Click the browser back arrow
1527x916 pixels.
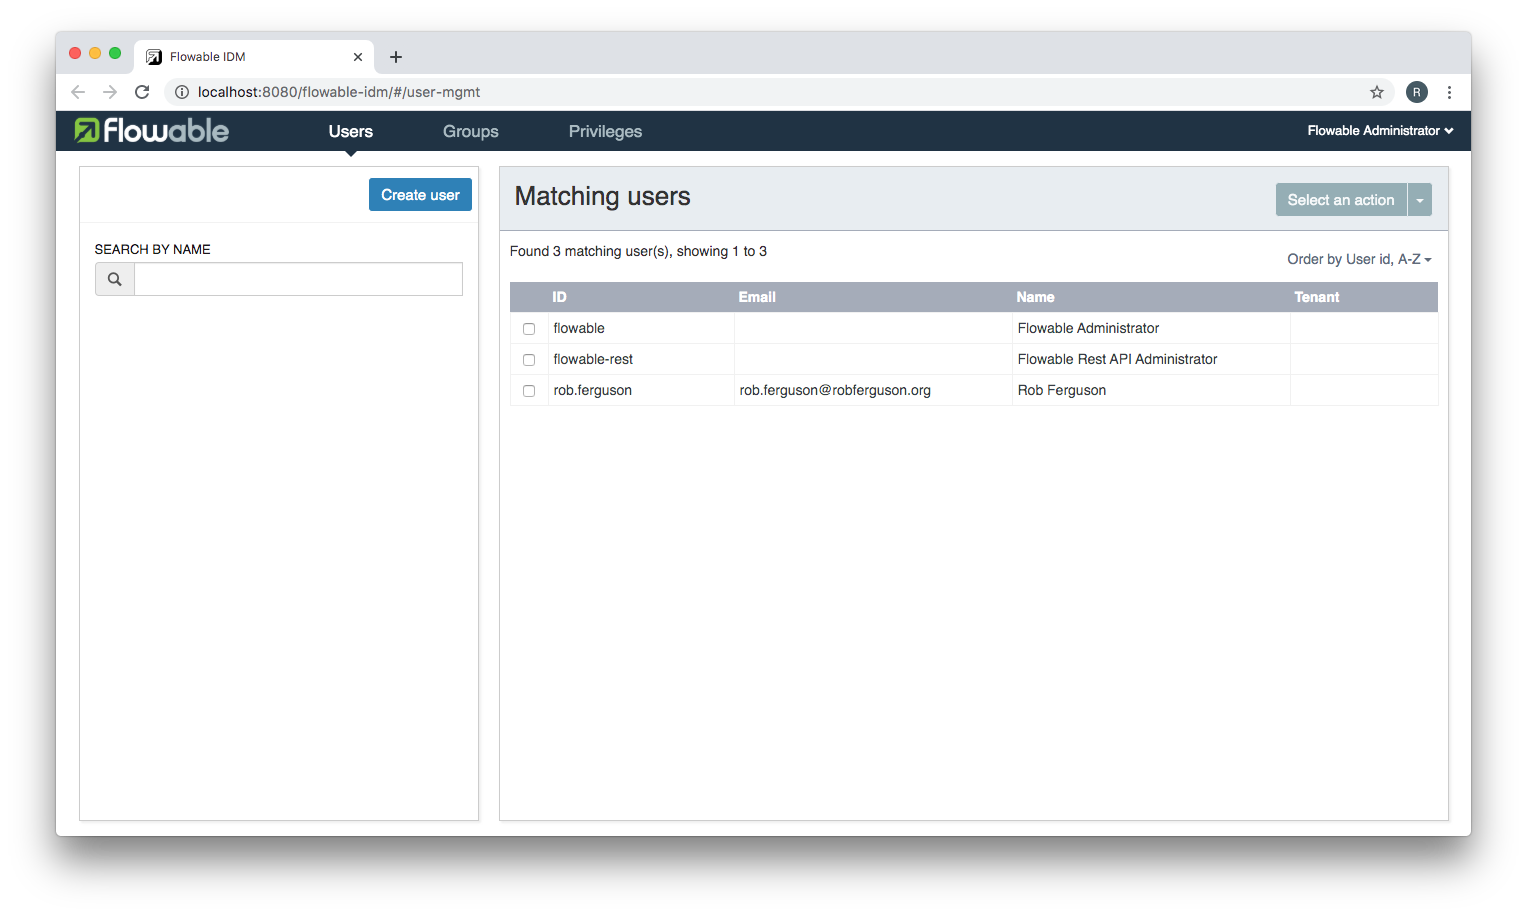[78, 92]
